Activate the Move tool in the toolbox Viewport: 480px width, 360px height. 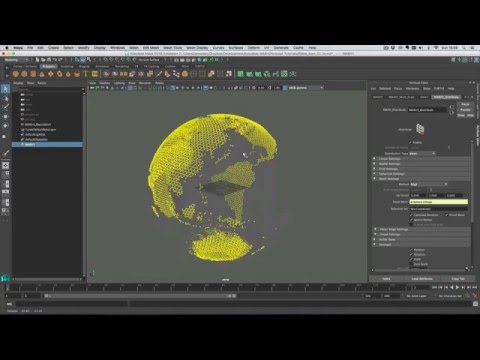[x=5, y=117]
